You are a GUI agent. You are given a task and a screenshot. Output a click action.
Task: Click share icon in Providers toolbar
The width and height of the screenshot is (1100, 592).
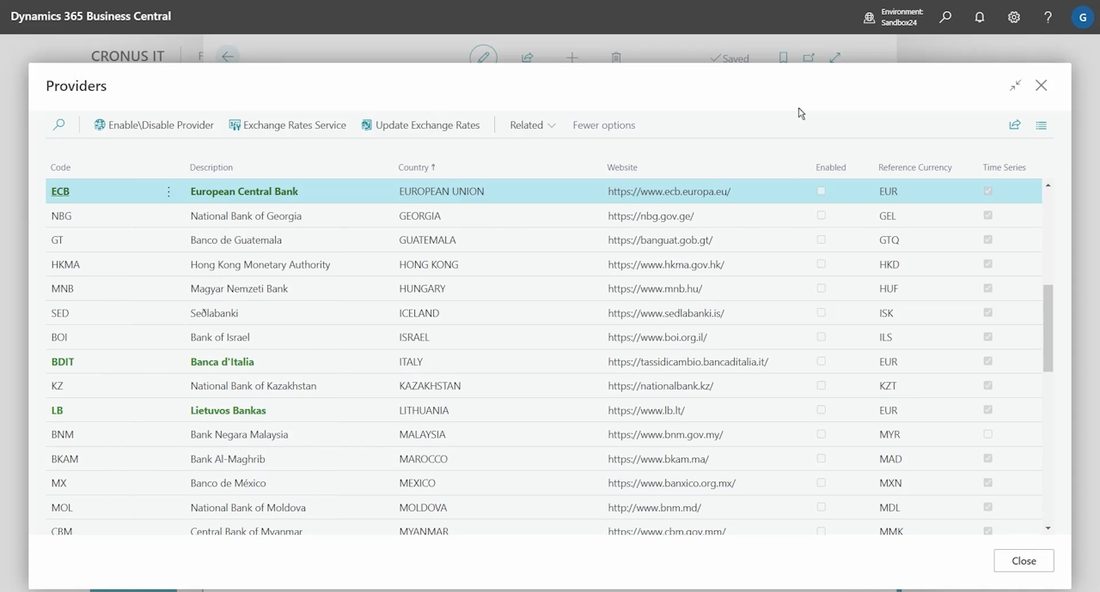click(x=1014, y=125)
